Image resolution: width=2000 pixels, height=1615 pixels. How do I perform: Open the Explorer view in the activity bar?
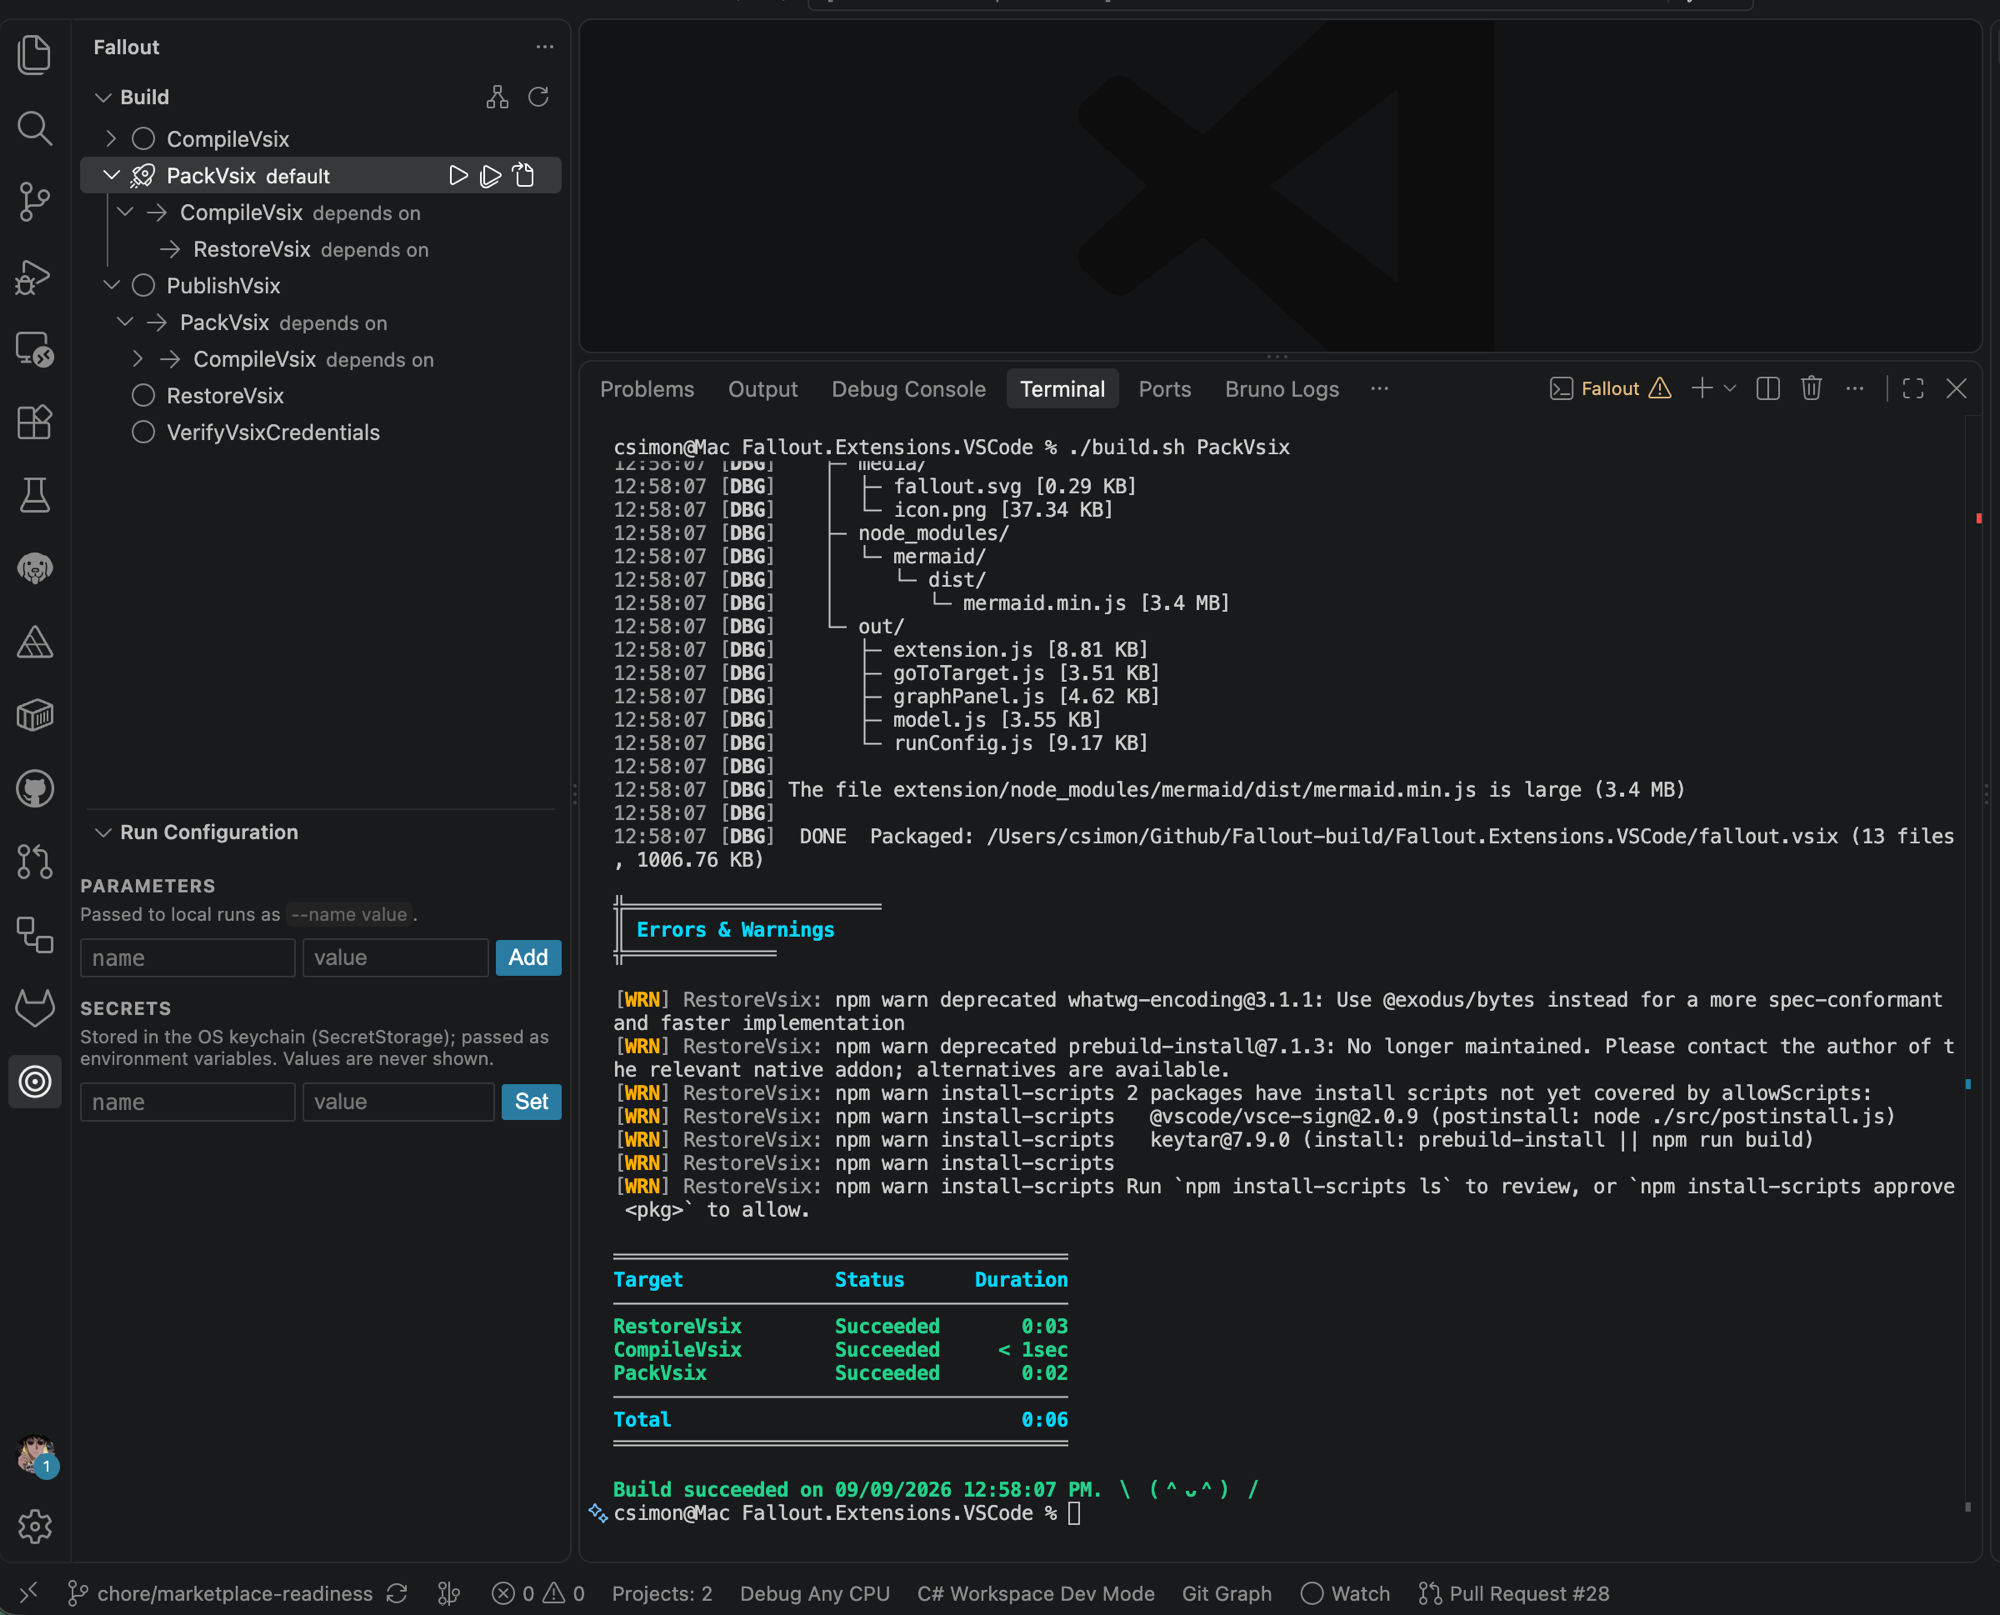[x=35, y=55]
